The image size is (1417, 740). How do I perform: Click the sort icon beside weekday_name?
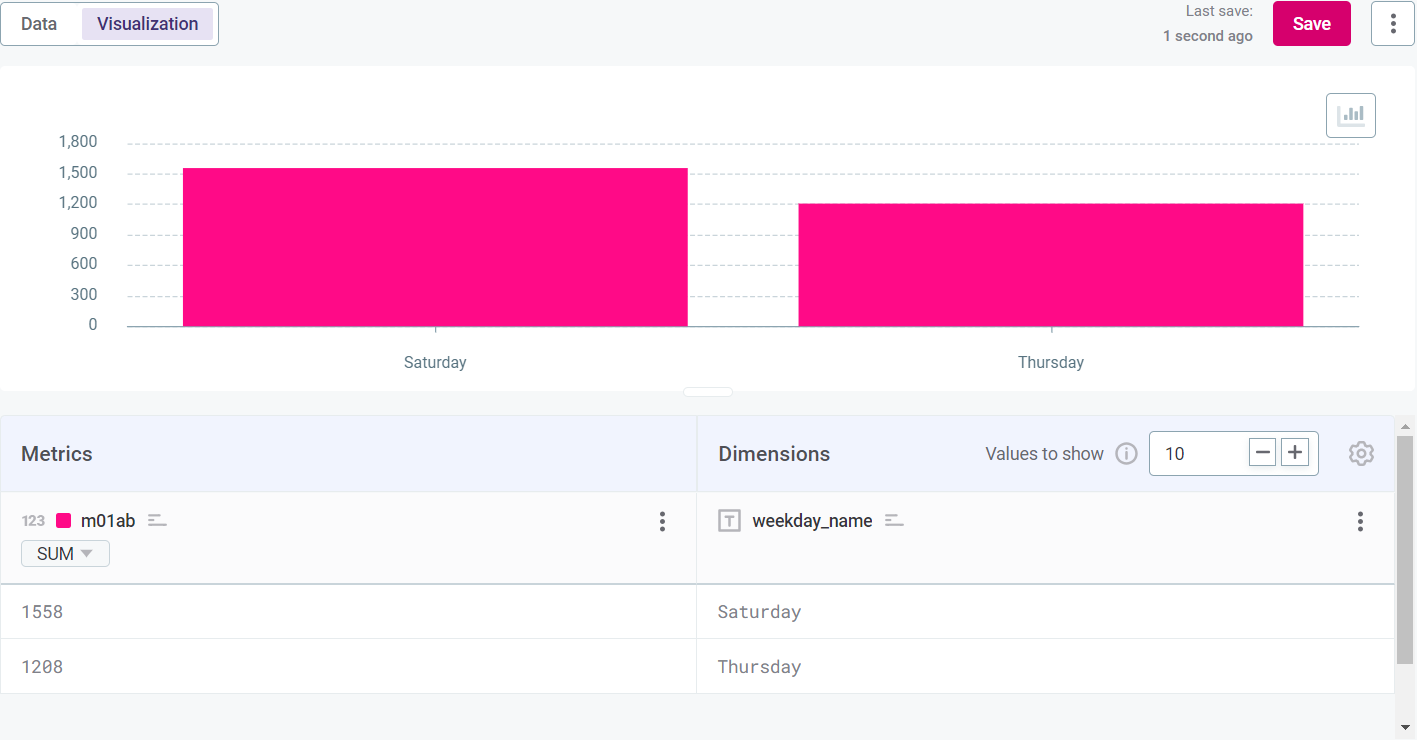894,520
